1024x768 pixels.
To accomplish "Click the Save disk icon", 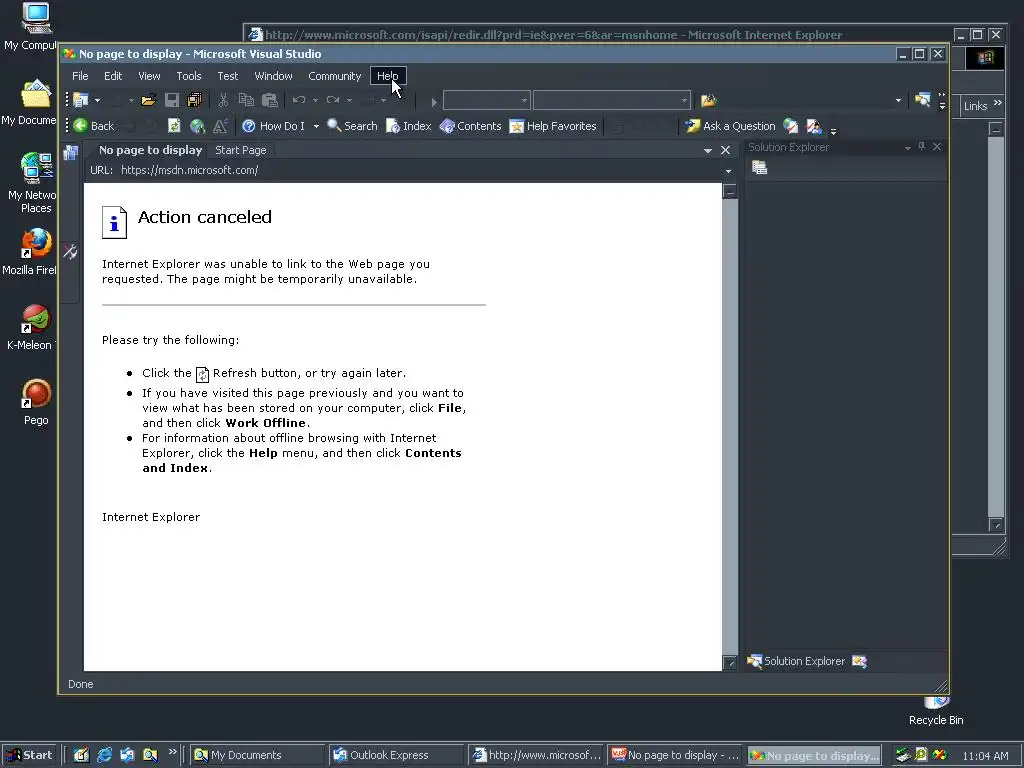I will 172,100.
